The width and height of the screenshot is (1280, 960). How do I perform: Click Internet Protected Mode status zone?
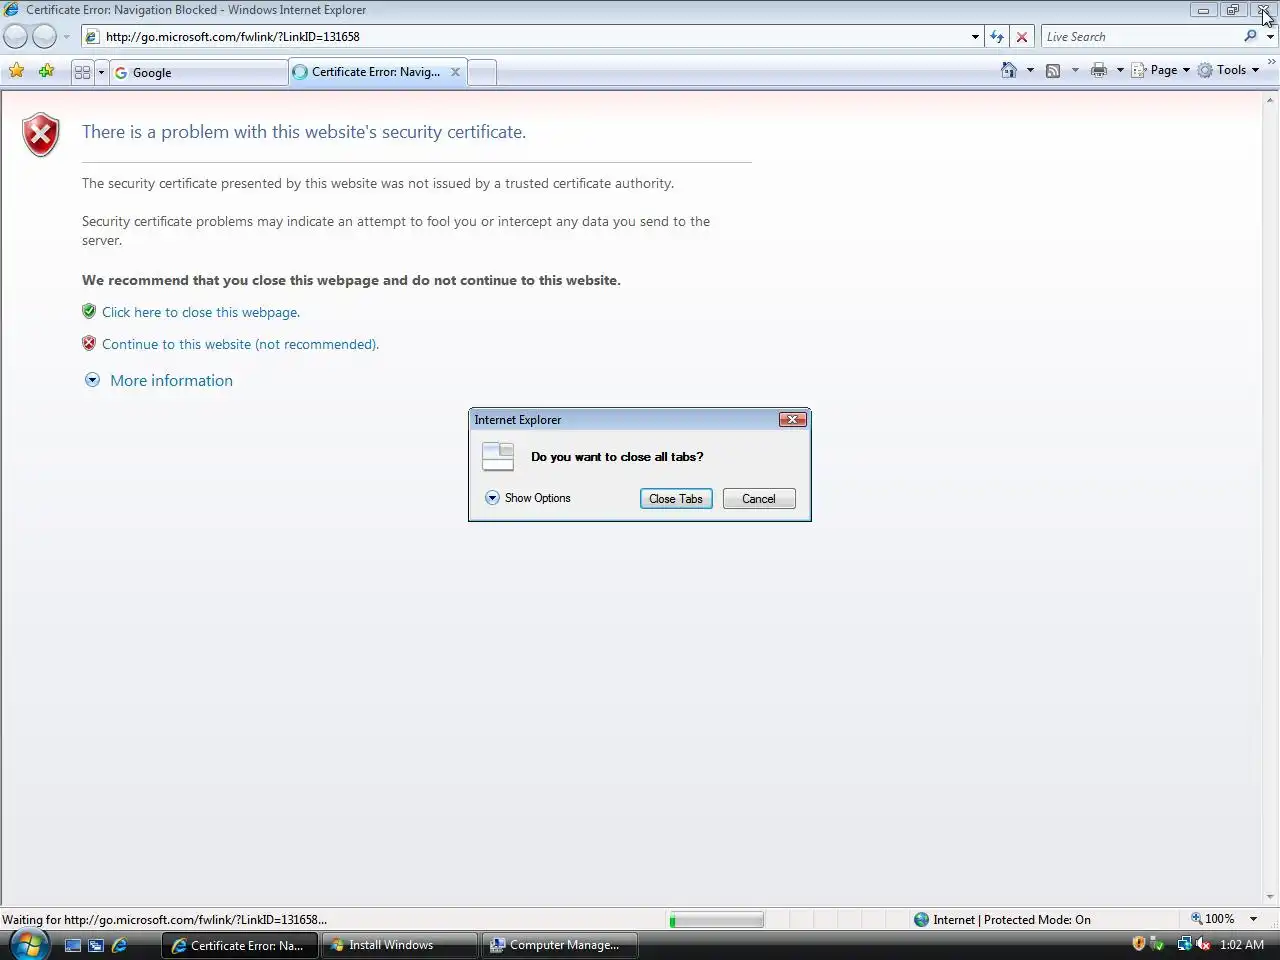pos(1002,920)
